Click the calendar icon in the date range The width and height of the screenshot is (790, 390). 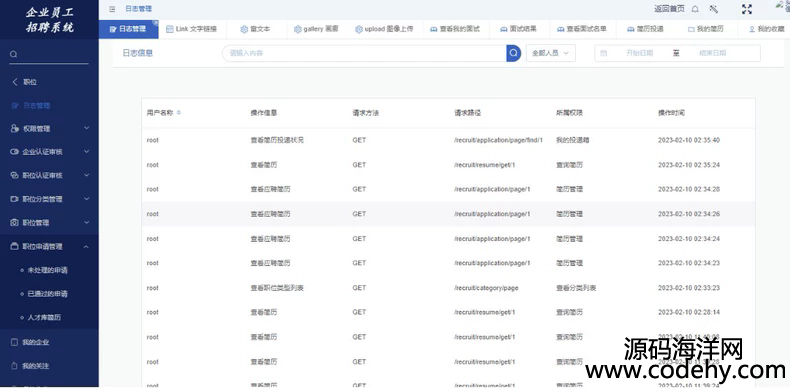click(604, 53)
